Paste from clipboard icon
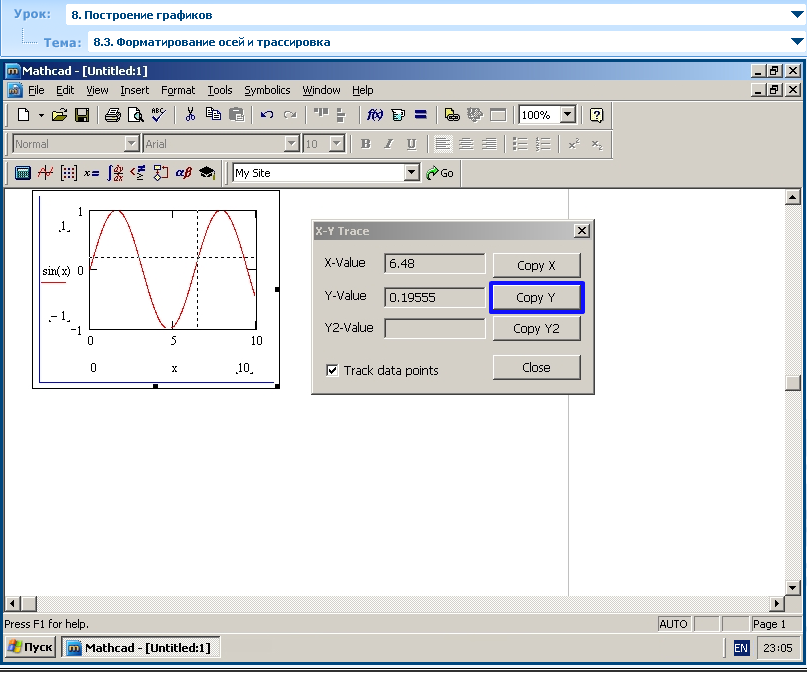Screen dimensions: 807x682 click(x=236, y=115)
